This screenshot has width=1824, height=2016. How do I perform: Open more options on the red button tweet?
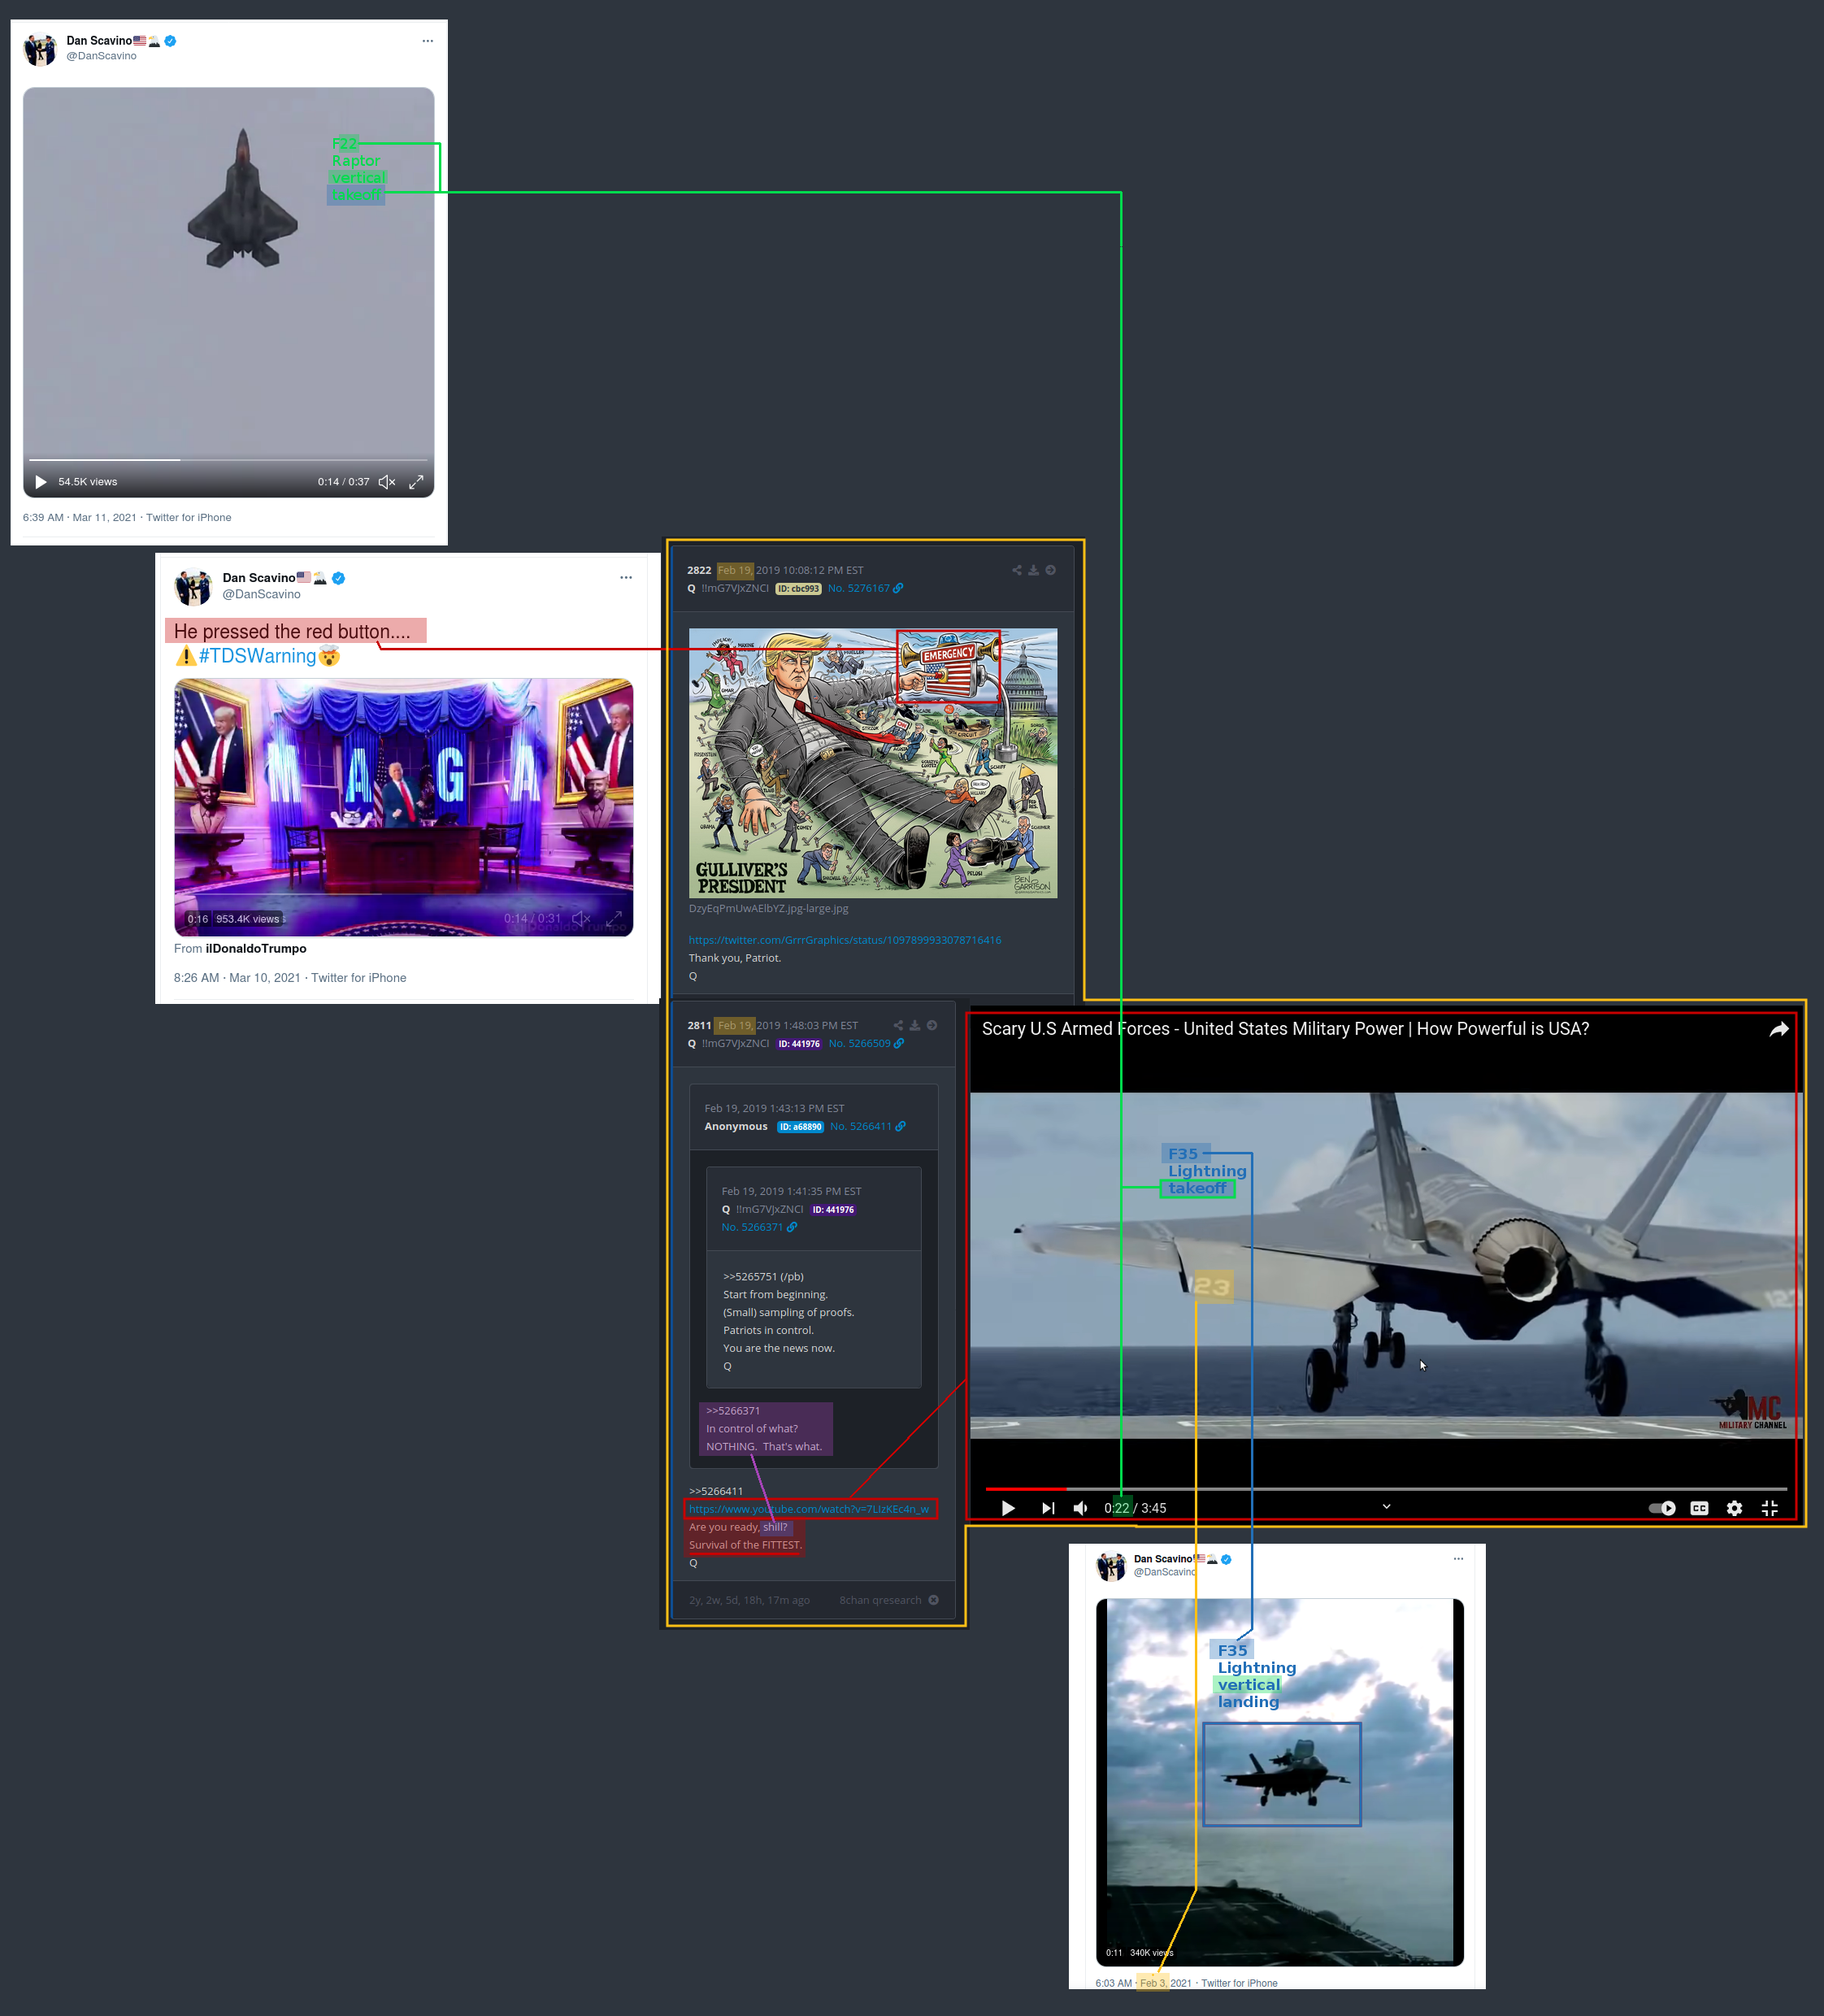point(626,577)
